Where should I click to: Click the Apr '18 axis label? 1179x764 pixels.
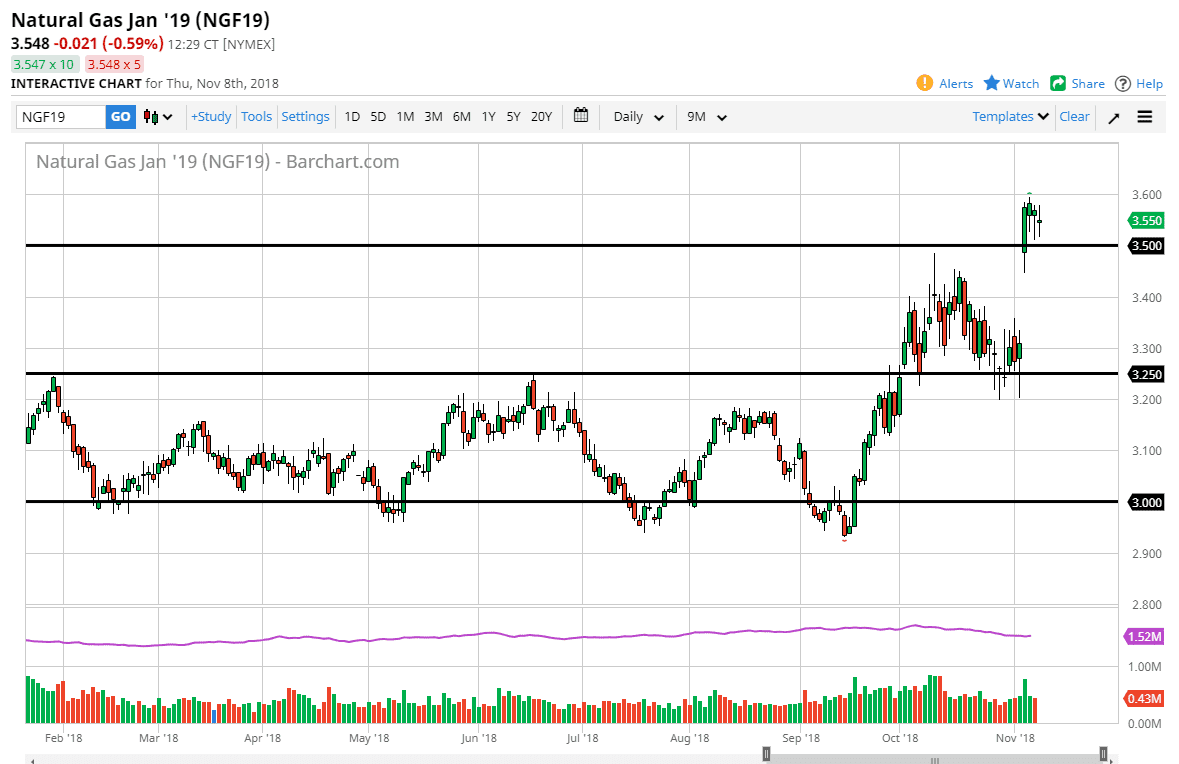click(x=262, y=738)
